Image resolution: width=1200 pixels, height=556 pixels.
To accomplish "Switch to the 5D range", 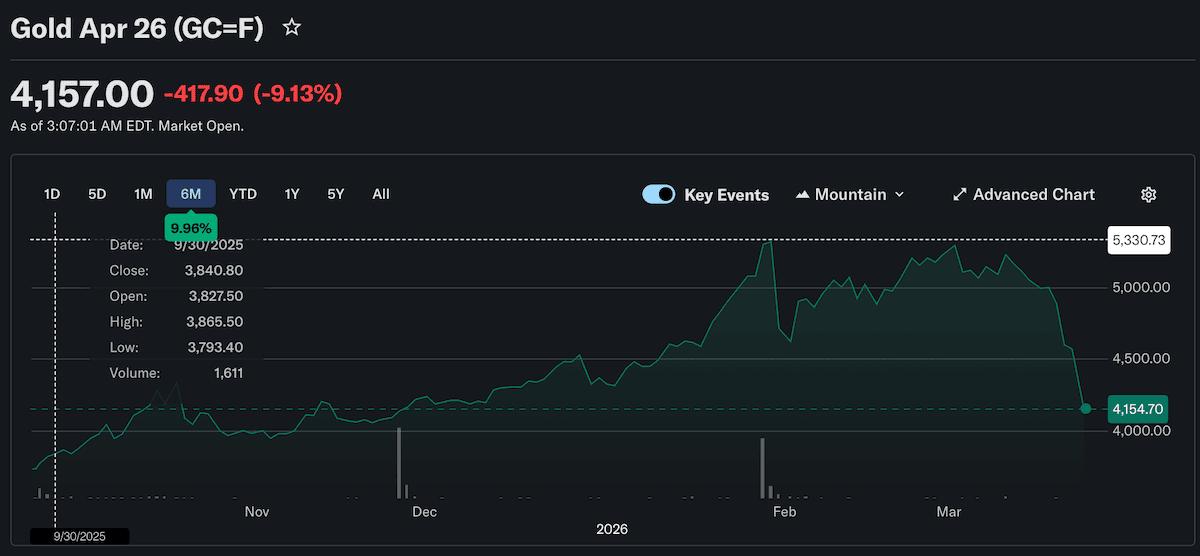I will click(97, 194).
